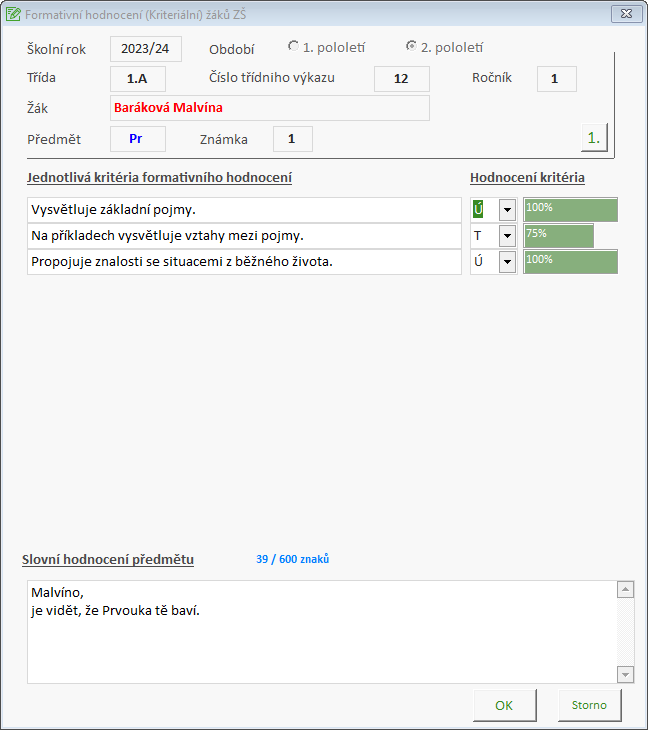This screenshot has height=730, width=648.
Task: Click the Storno button
Action: [589, 705]
